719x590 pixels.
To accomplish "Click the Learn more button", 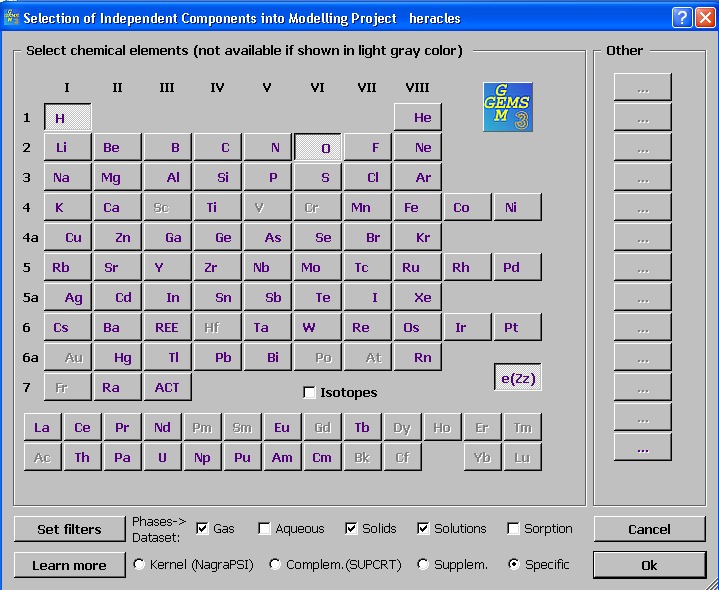I will [x=69, y=565].
